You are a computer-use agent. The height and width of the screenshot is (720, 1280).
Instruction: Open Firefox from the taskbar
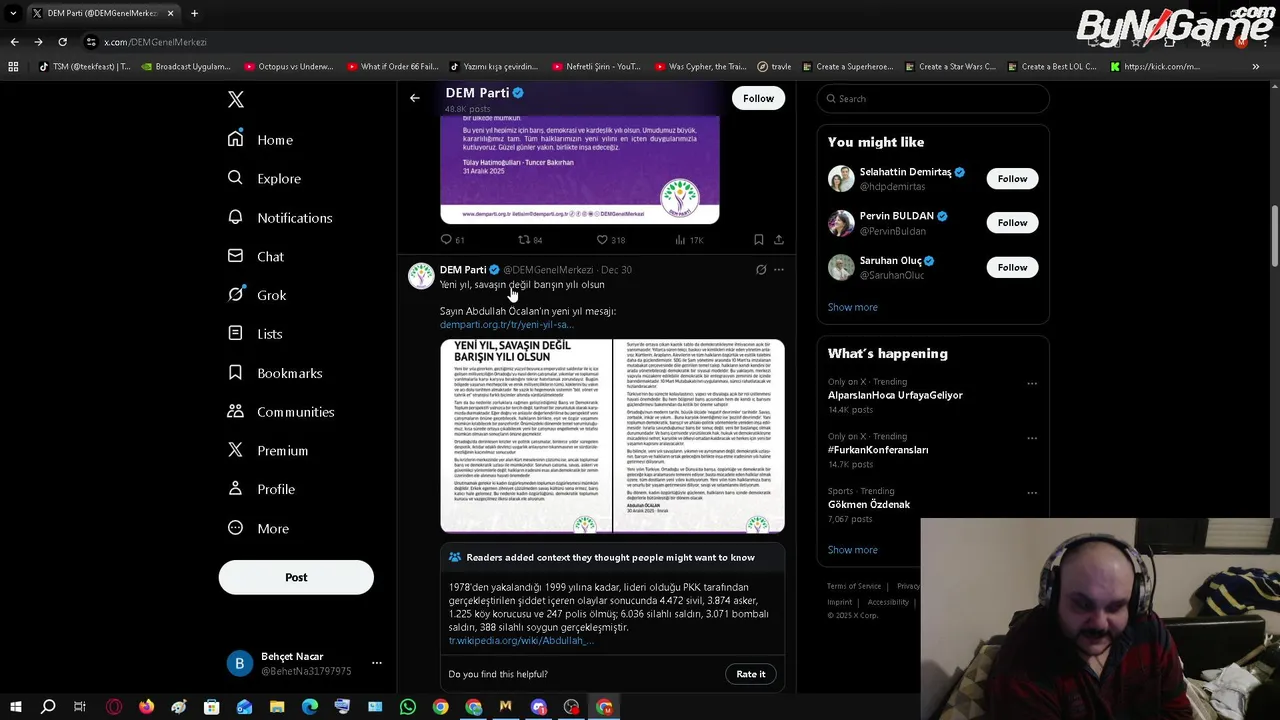coord(146,707)
